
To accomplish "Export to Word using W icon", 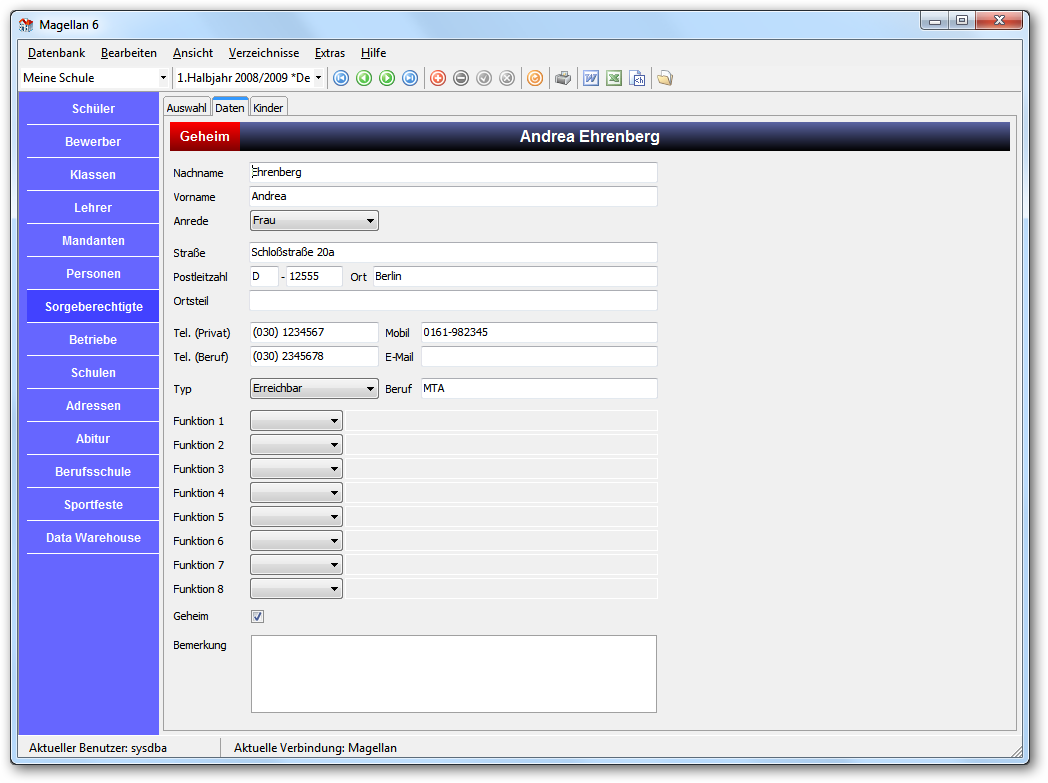I will tap(591, 78).
